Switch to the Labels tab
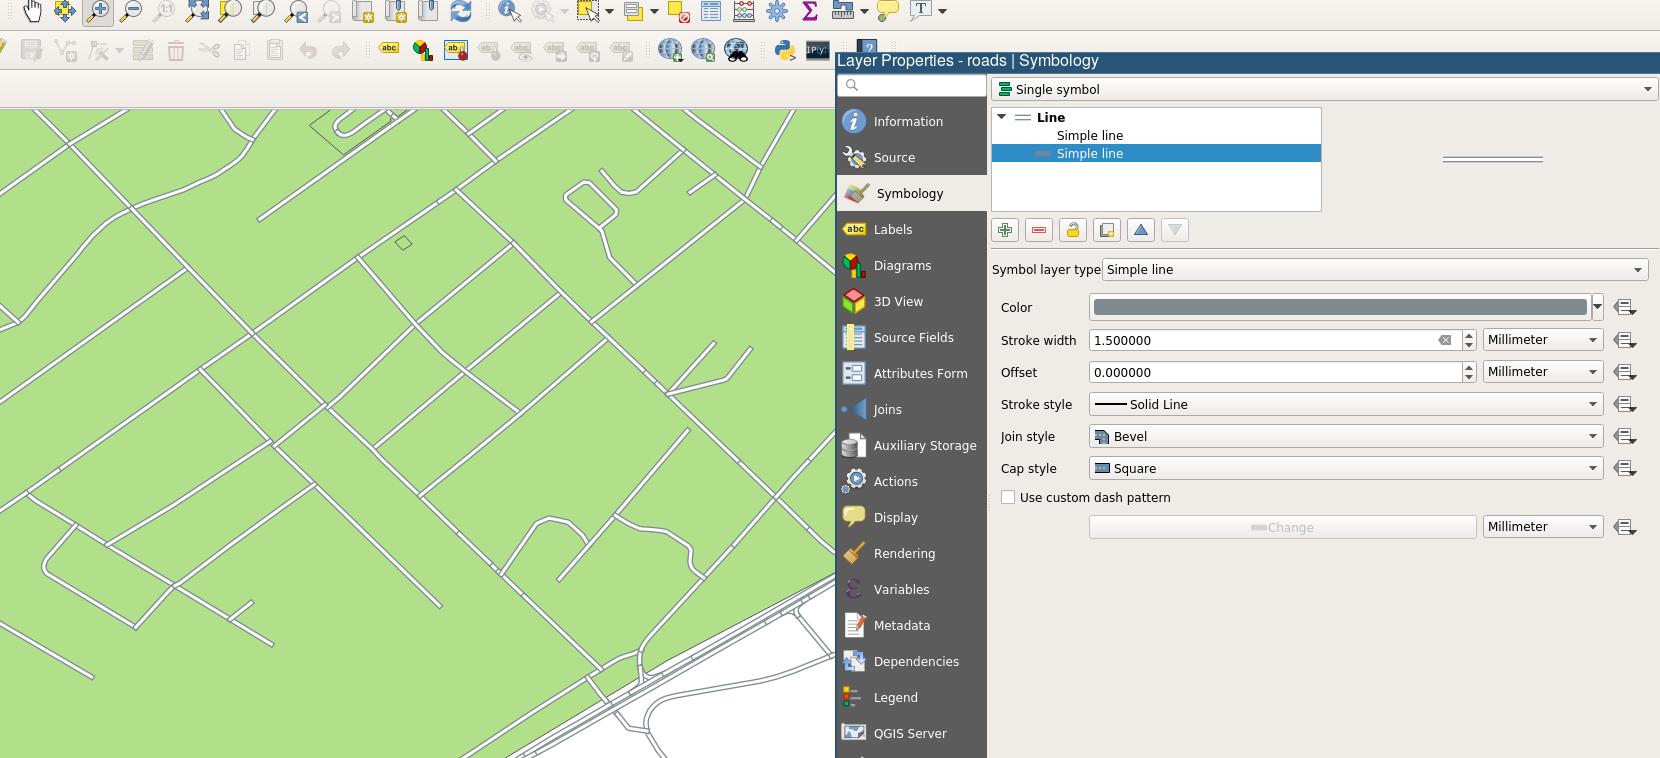Screen dimensions: 1660x758 tap(892, 229)
